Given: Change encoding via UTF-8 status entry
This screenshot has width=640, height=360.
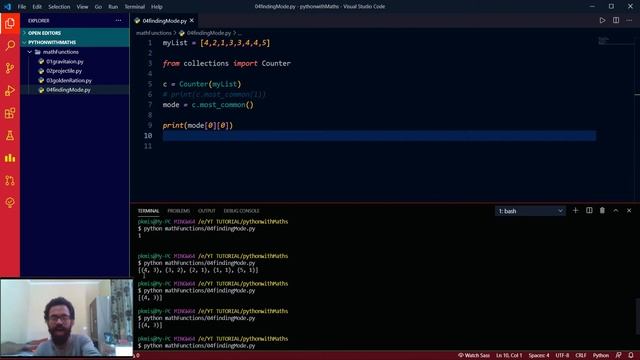Looking at the screenshot, I should point(562,356).
